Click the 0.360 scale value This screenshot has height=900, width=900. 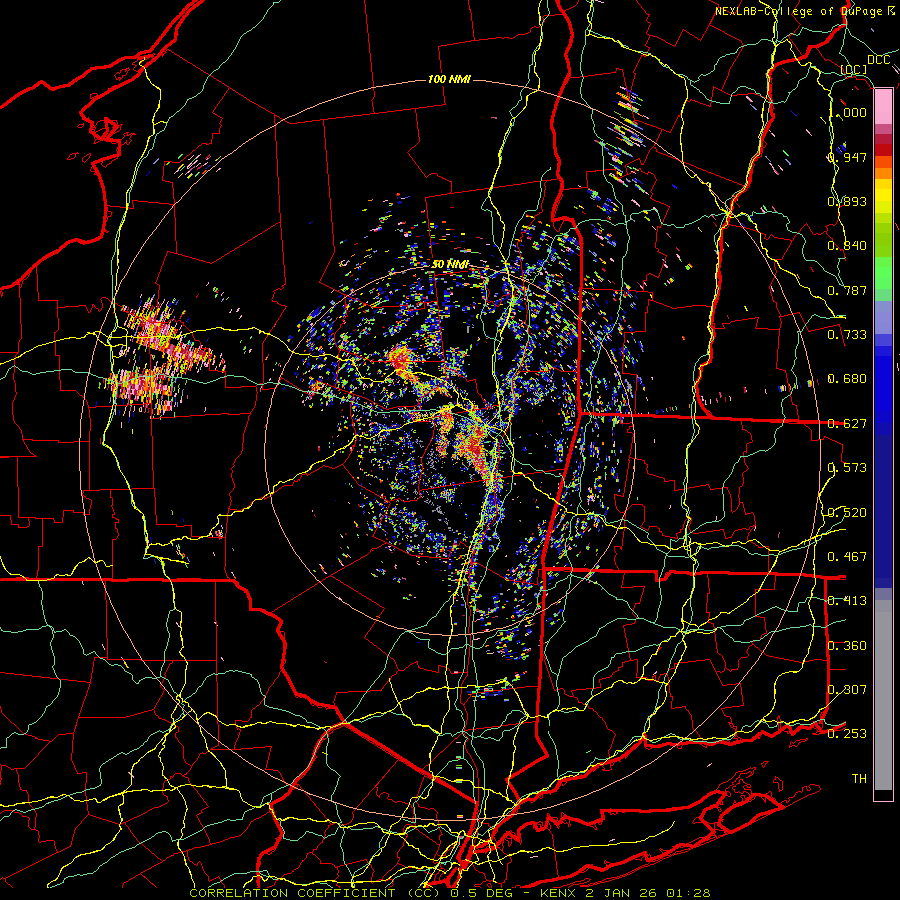pos(847,646)
